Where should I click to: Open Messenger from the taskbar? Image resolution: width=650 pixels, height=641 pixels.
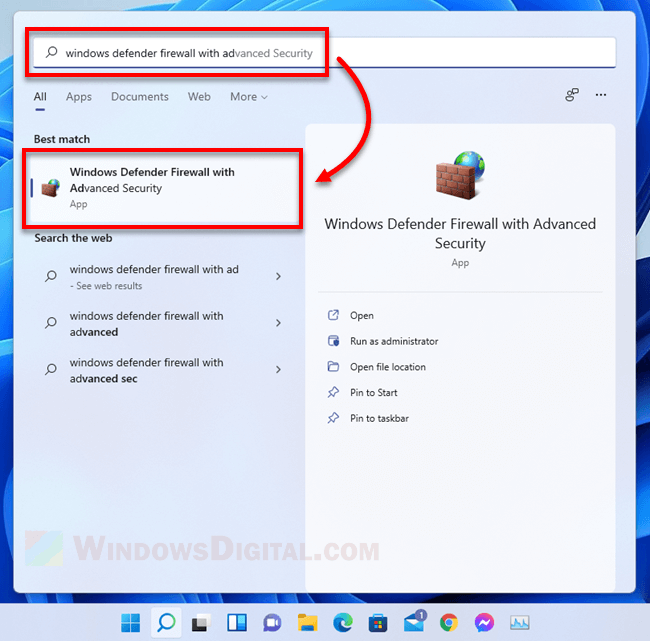[484, 623]
